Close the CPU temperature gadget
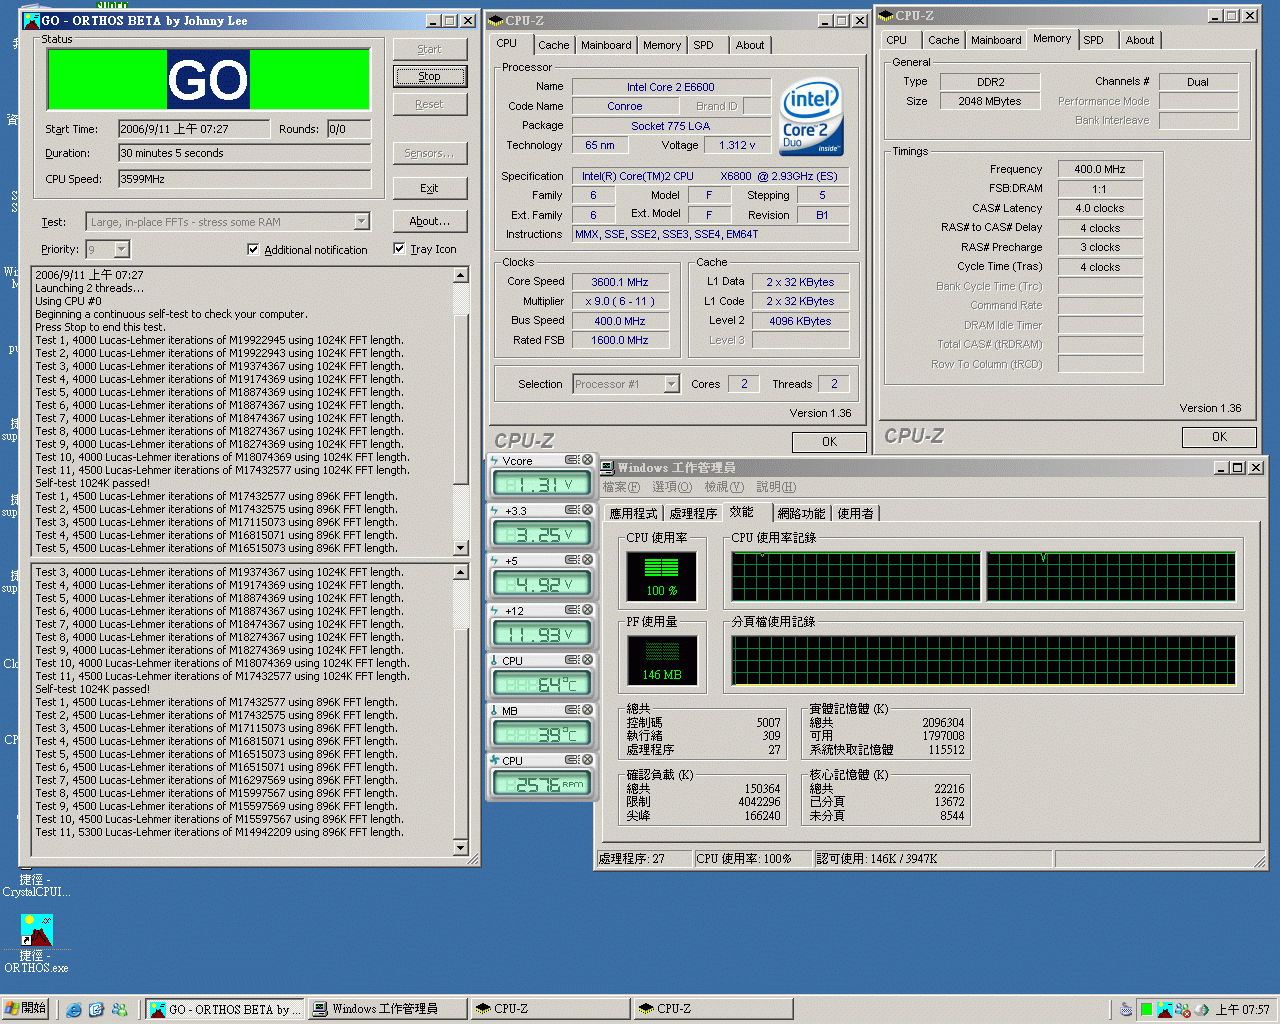This screenshot has height=1024, width=1280. (x=588, y=660)
